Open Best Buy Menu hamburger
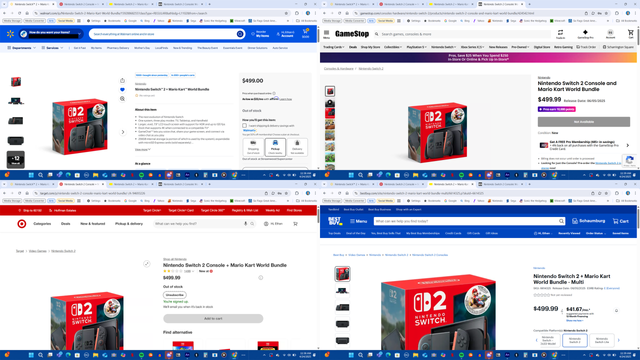This screenshot has height=360, width=640. 358,221
